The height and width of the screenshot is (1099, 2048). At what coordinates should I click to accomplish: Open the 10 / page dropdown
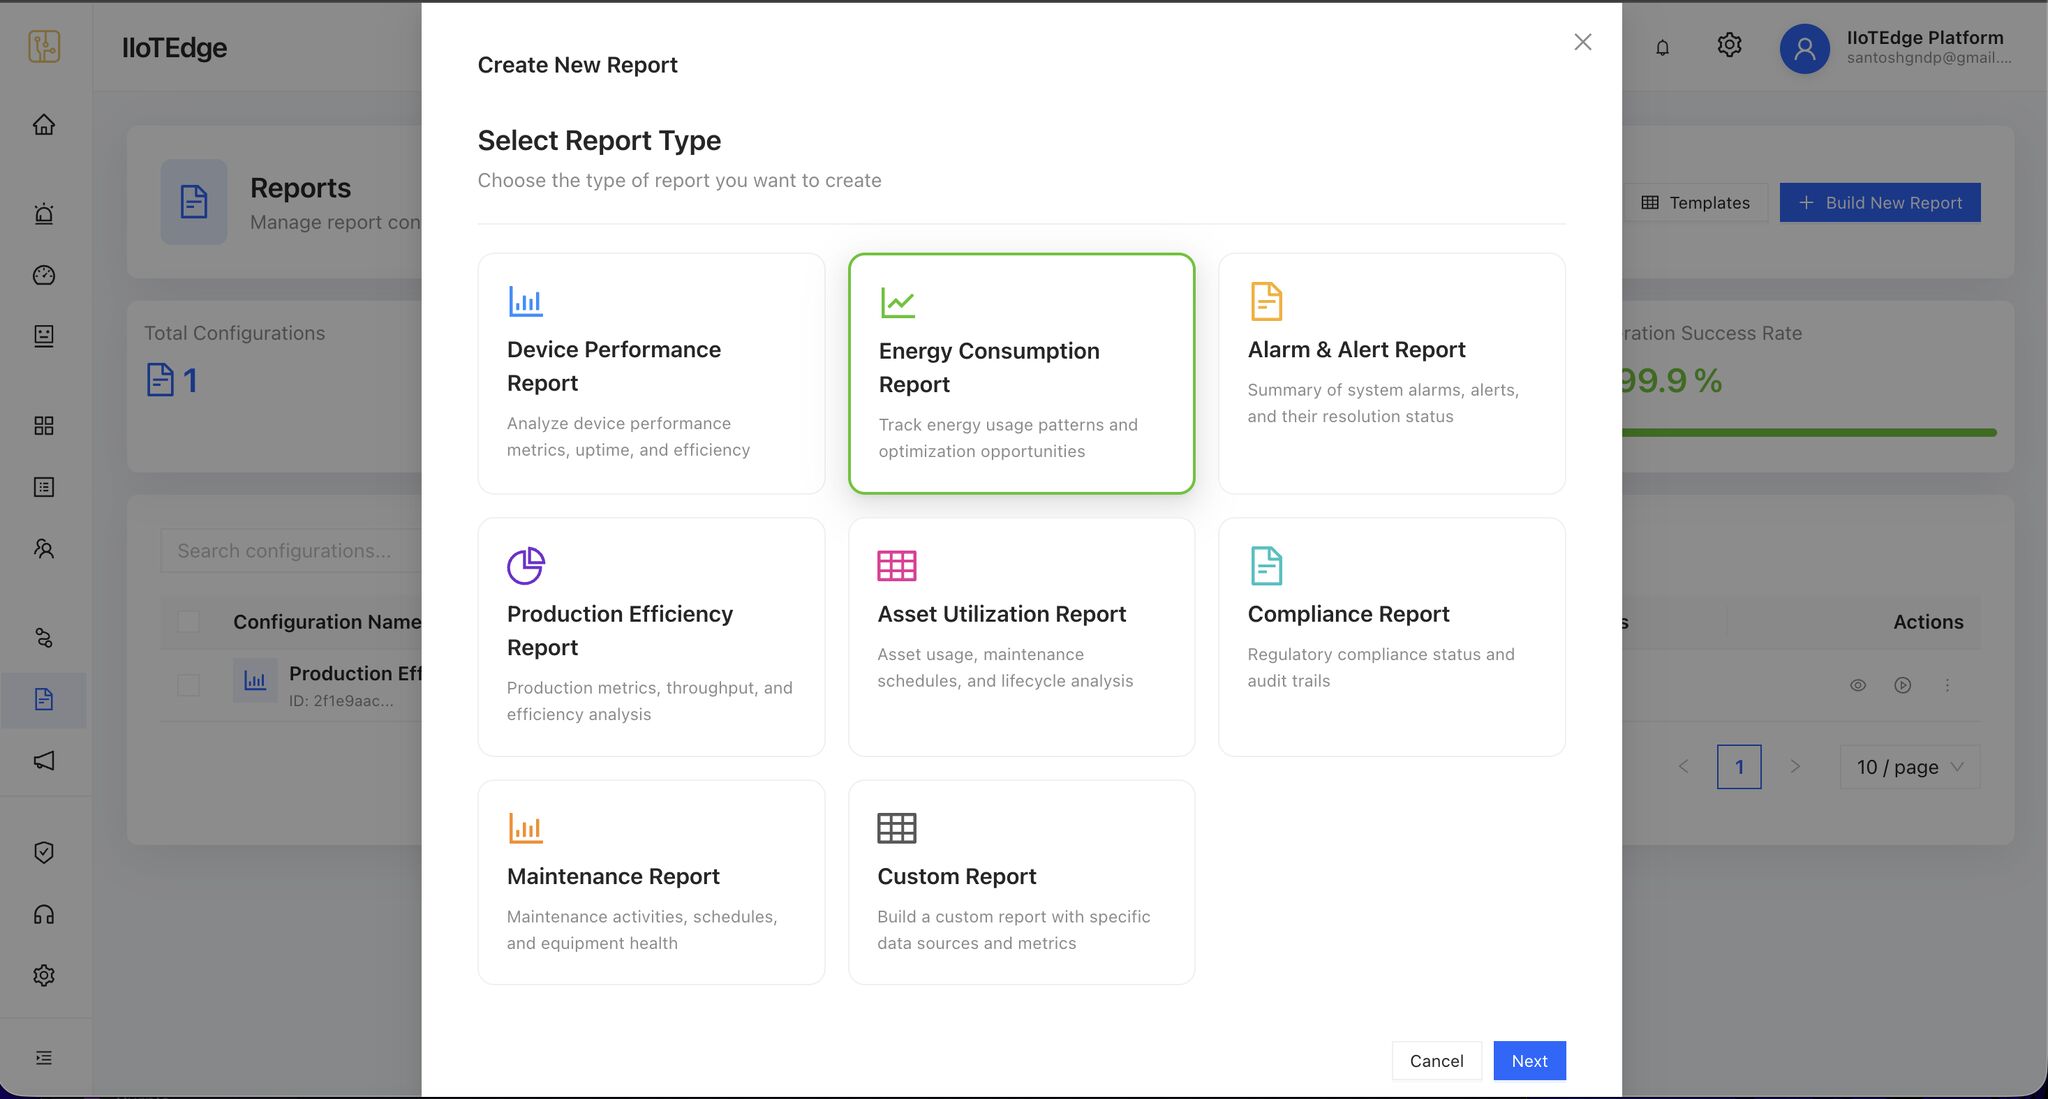click(1910, 767)
